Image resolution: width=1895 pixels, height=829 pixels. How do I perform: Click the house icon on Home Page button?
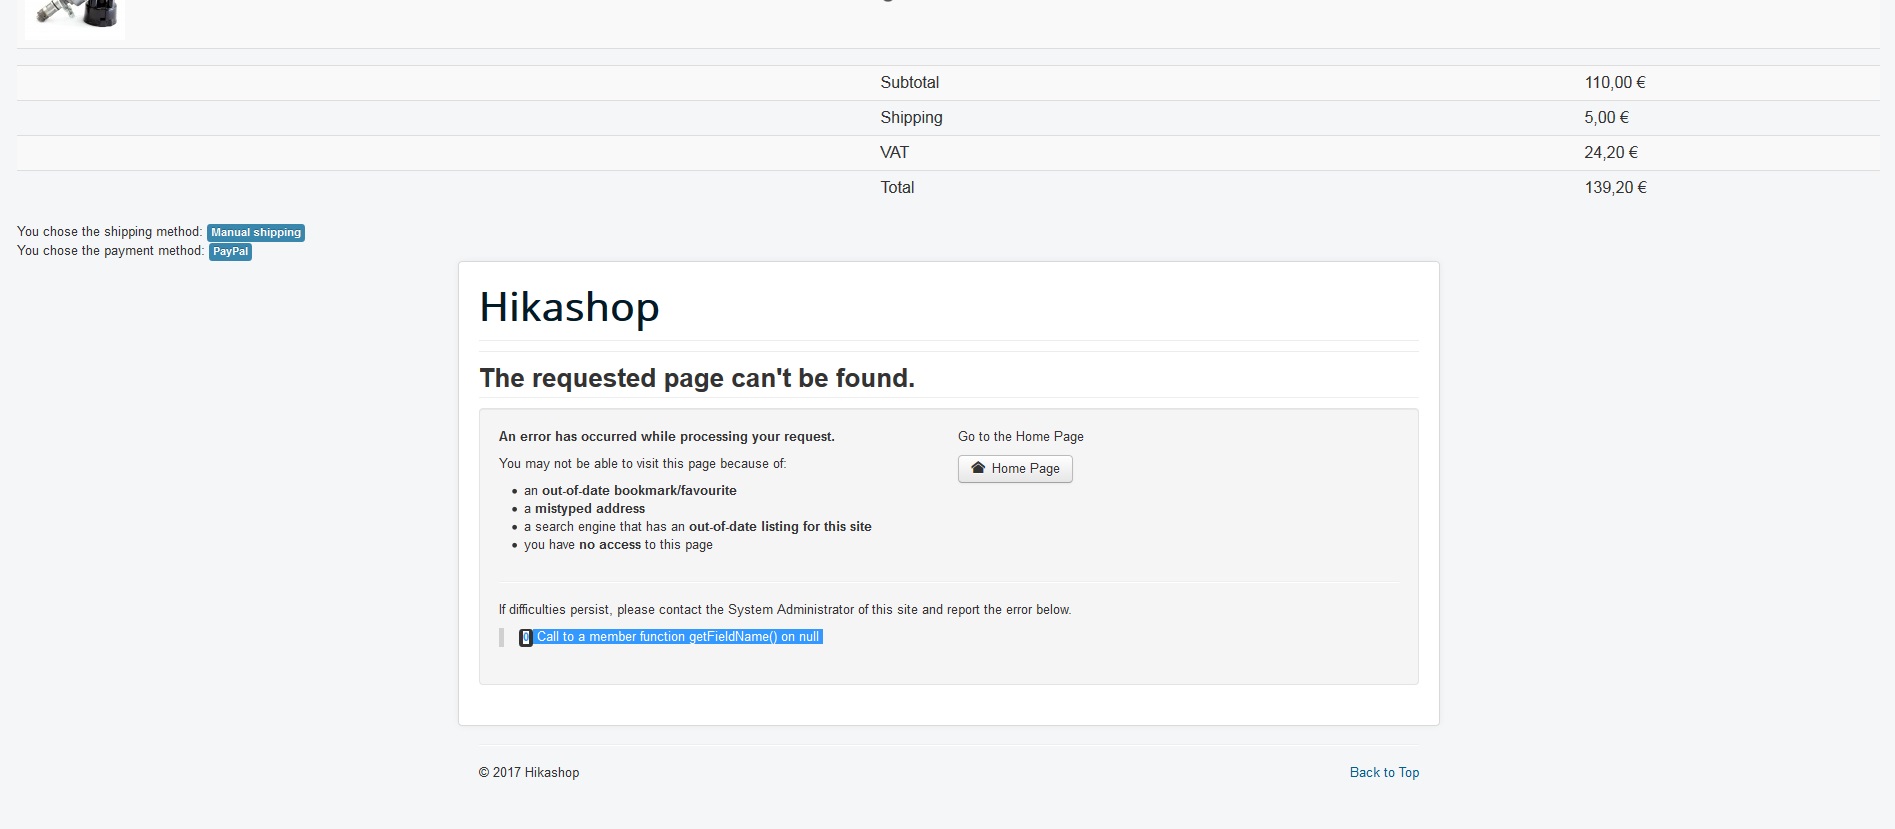978,468
